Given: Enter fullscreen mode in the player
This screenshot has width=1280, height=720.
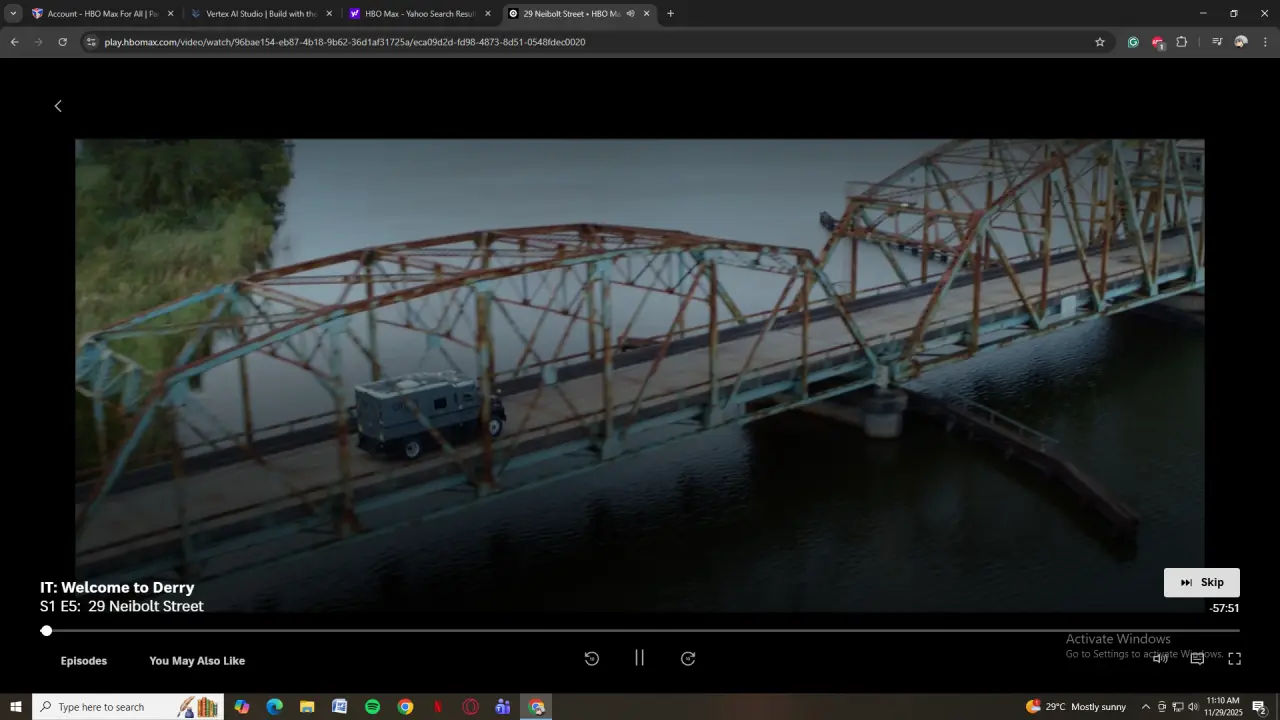Looking at the screenshot, I should (1234, 659).
